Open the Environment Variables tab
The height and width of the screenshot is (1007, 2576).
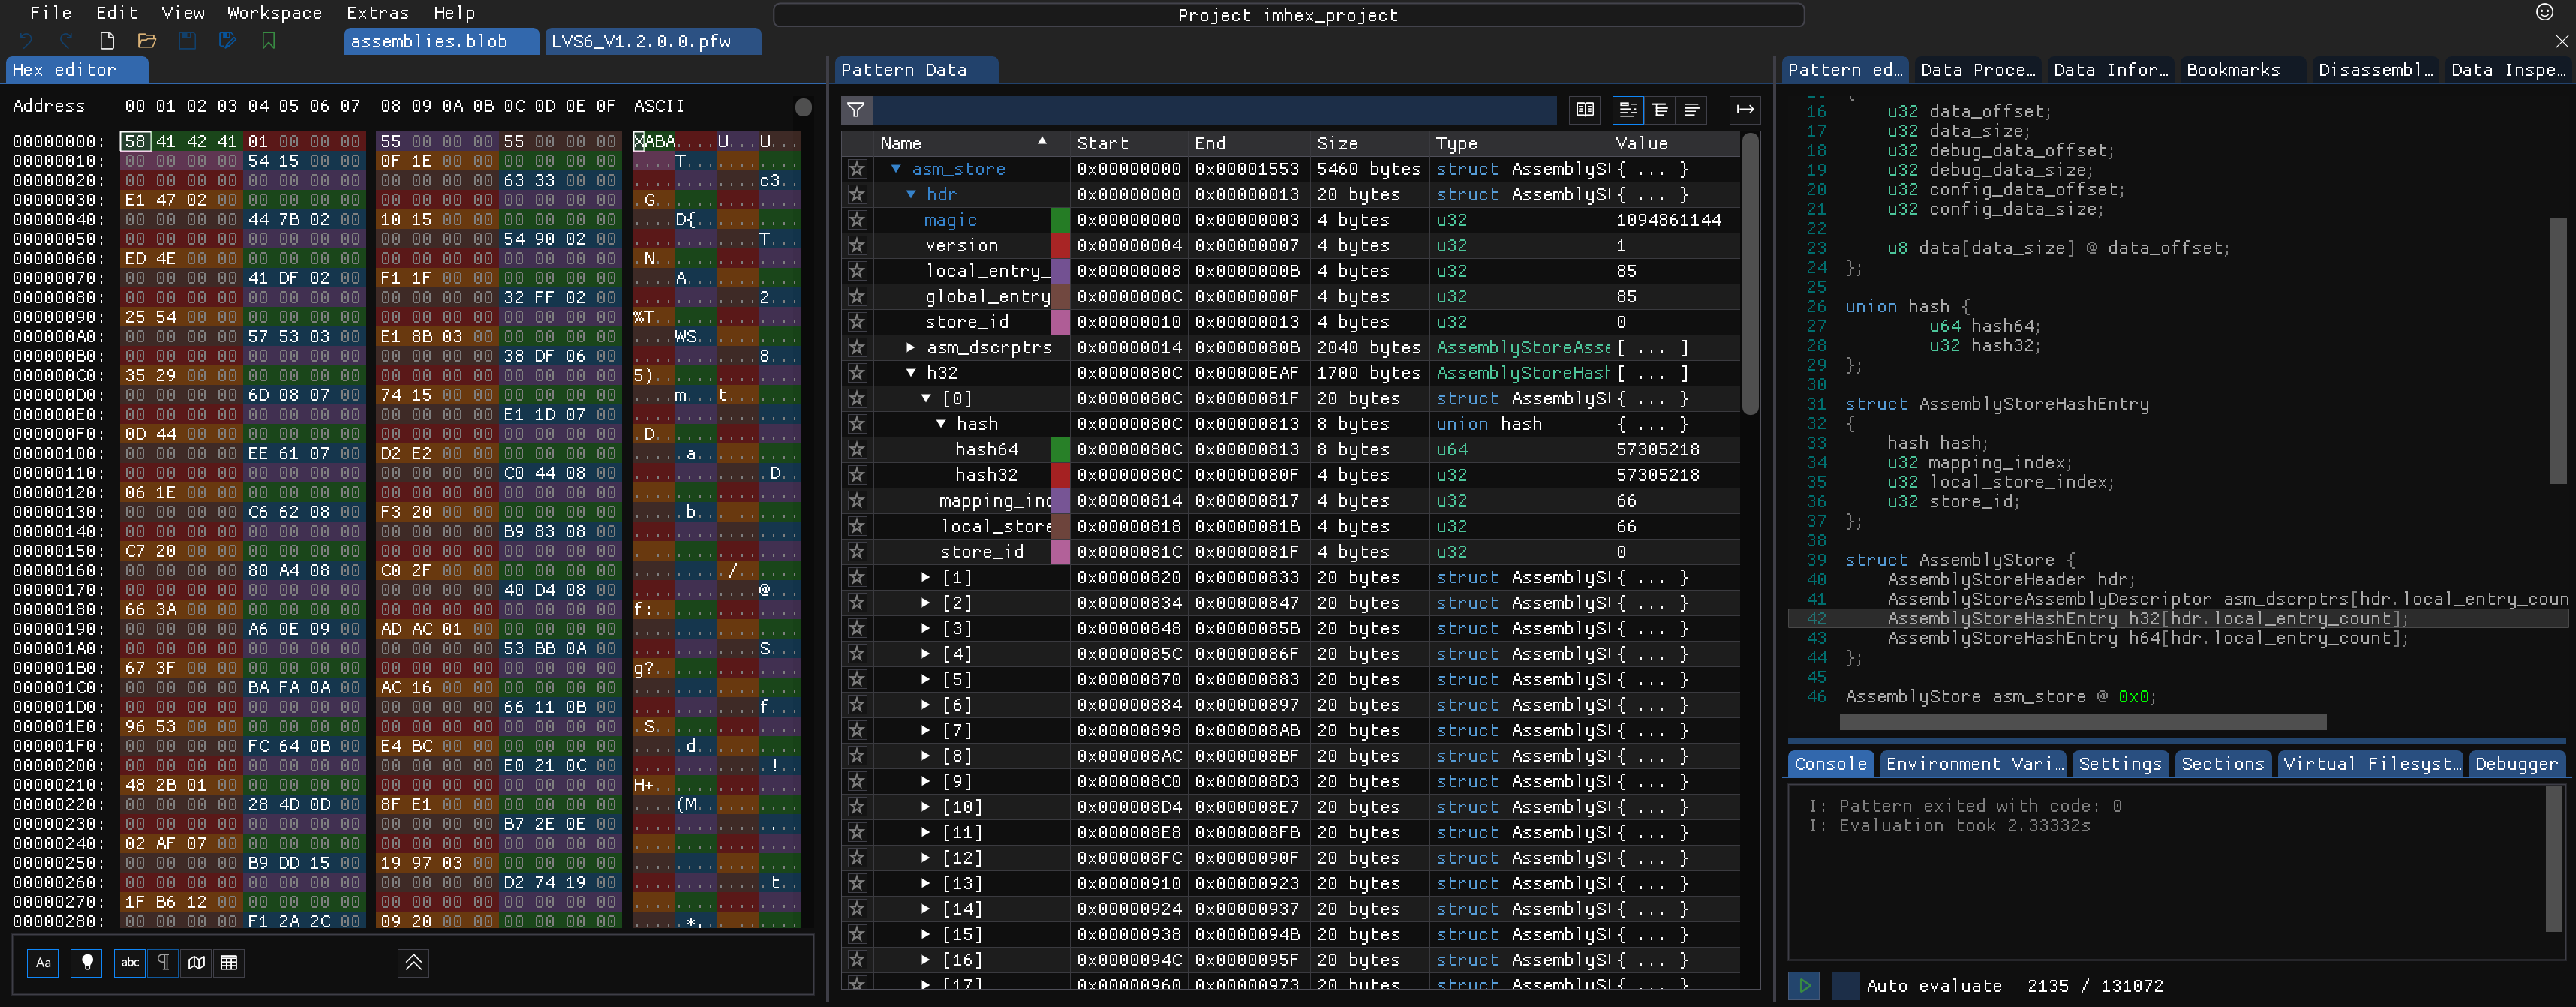pyautogui.click(x=1974, y=764)
